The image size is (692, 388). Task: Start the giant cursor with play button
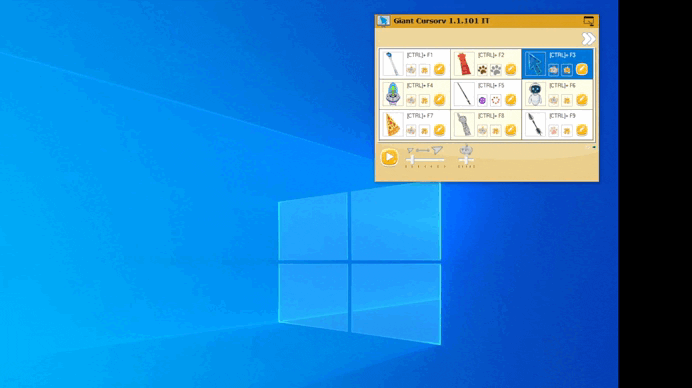tap(389, 157)
